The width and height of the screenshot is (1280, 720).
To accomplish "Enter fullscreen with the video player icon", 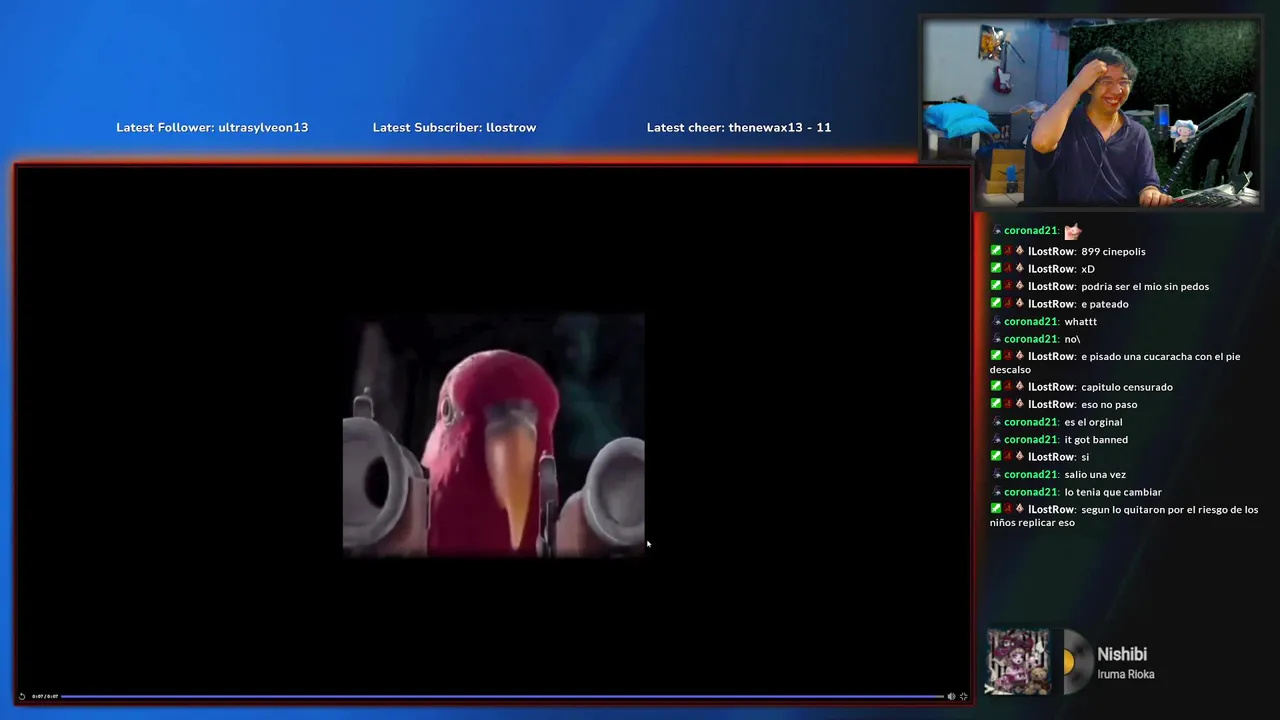I will 963,696.
